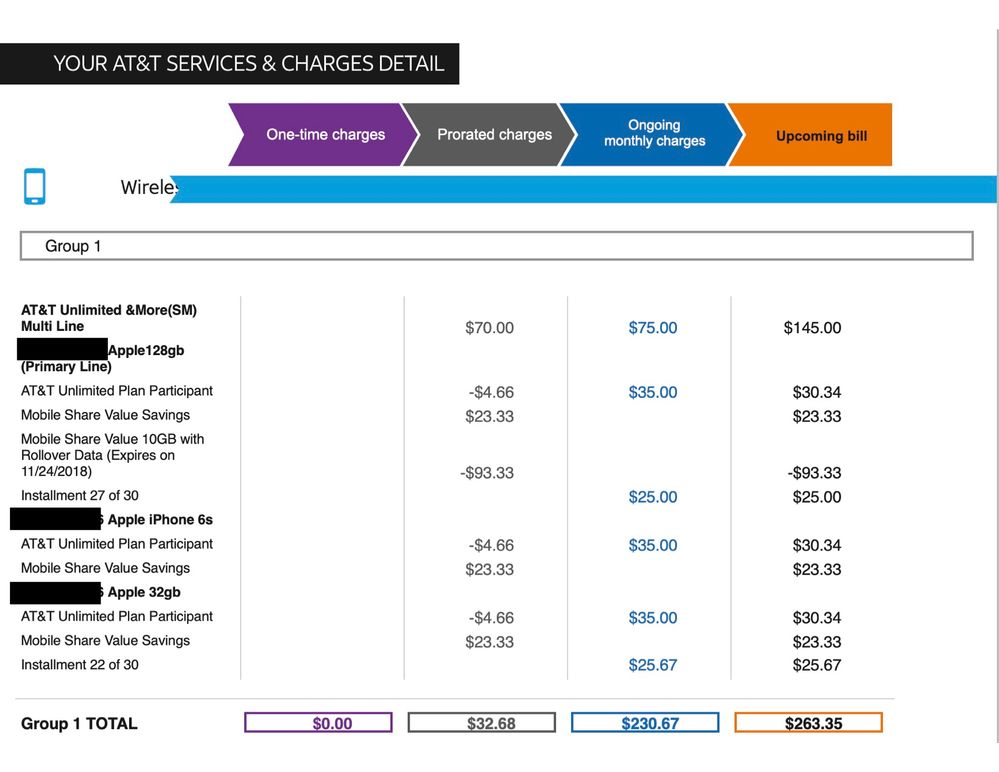Click the gray $32.68 total box
Image resolution: width=999 pixels, height=772 pixels.
tap(482, 723)
